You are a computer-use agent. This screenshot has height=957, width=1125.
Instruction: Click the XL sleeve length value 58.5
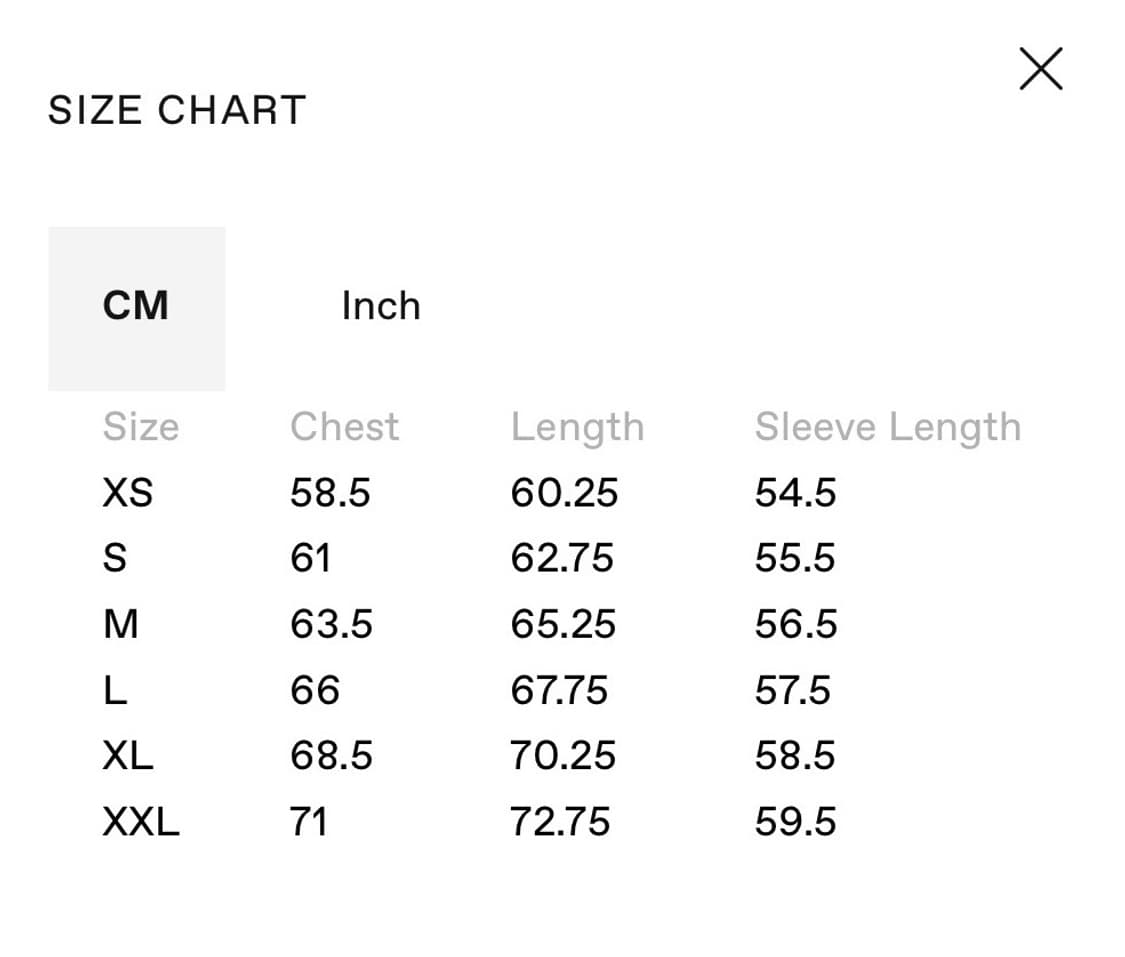(795, 755)
